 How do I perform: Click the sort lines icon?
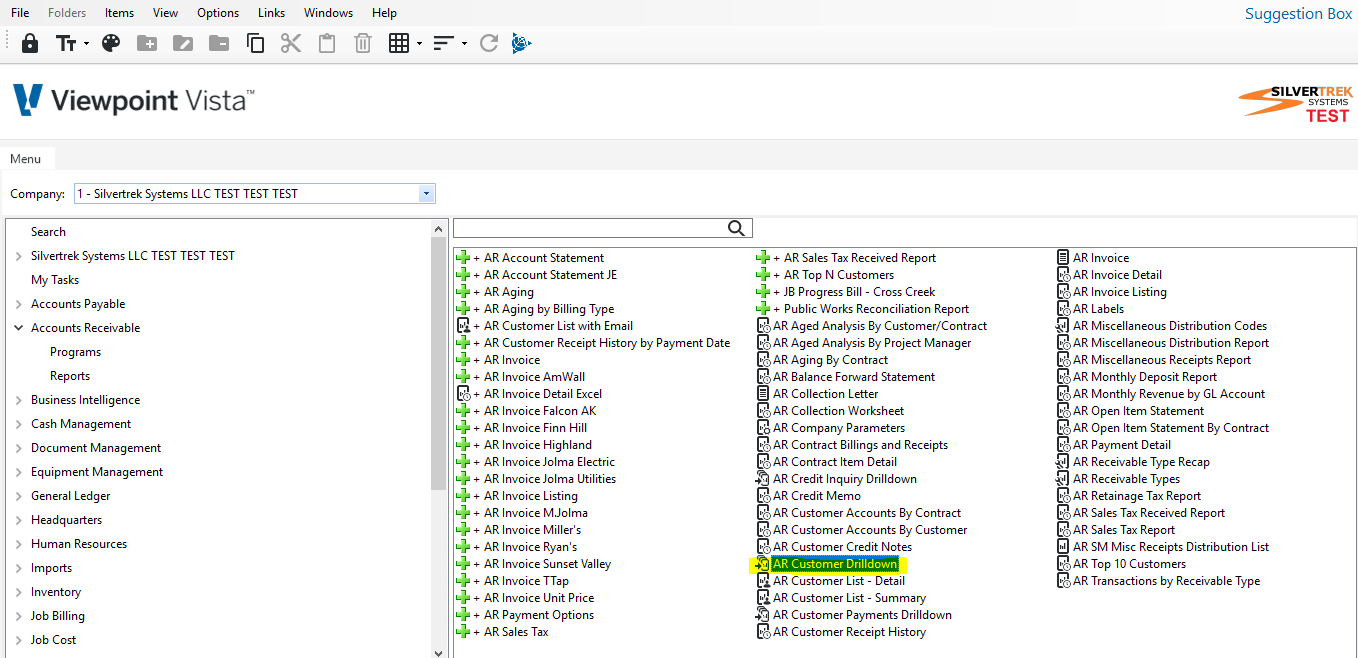click(x=444, y=43)
